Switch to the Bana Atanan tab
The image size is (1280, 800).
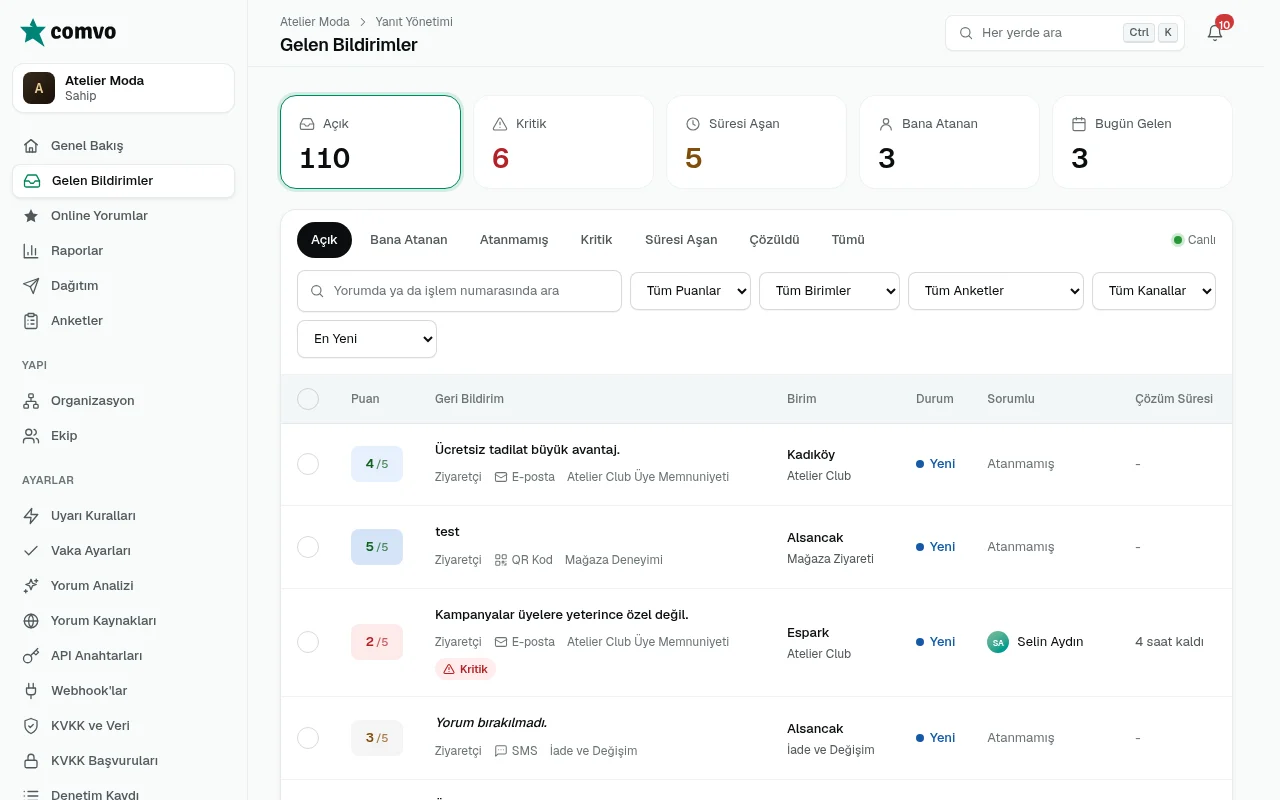tap(409, 240)
